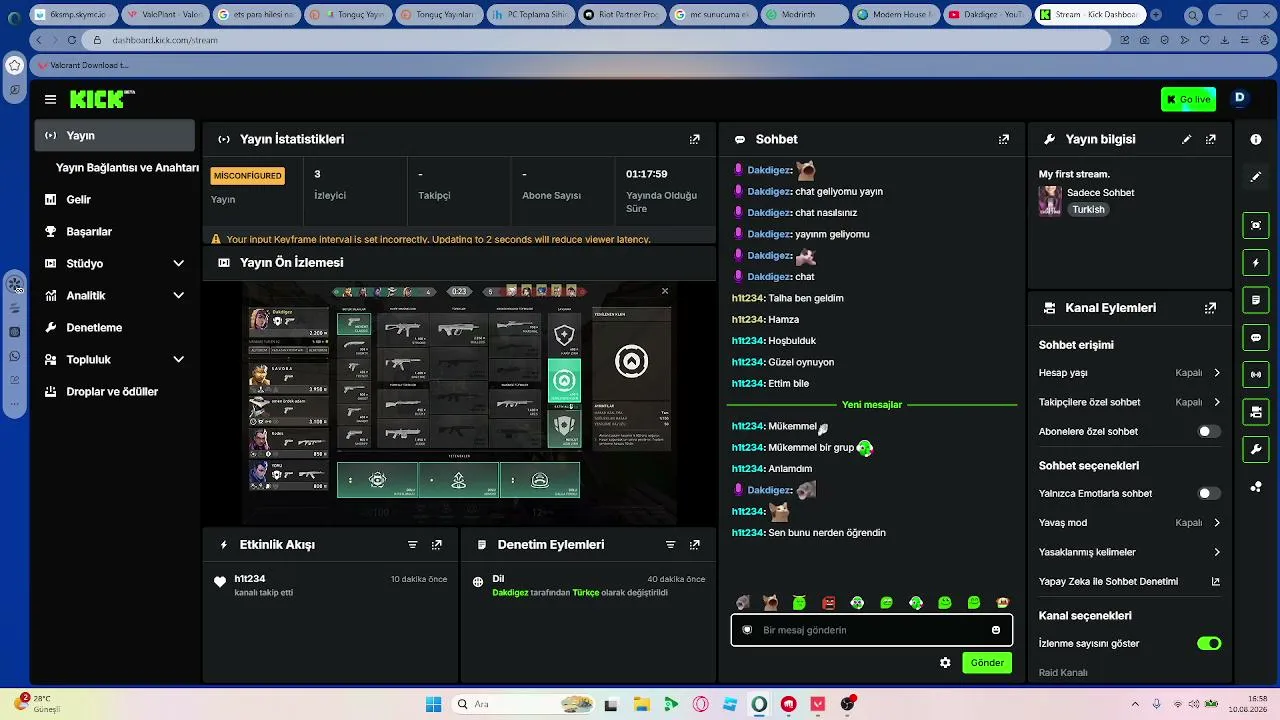1280x720 pixels.
Task: Open File Explorer from taskbar
Action: (x=641, y=704)
